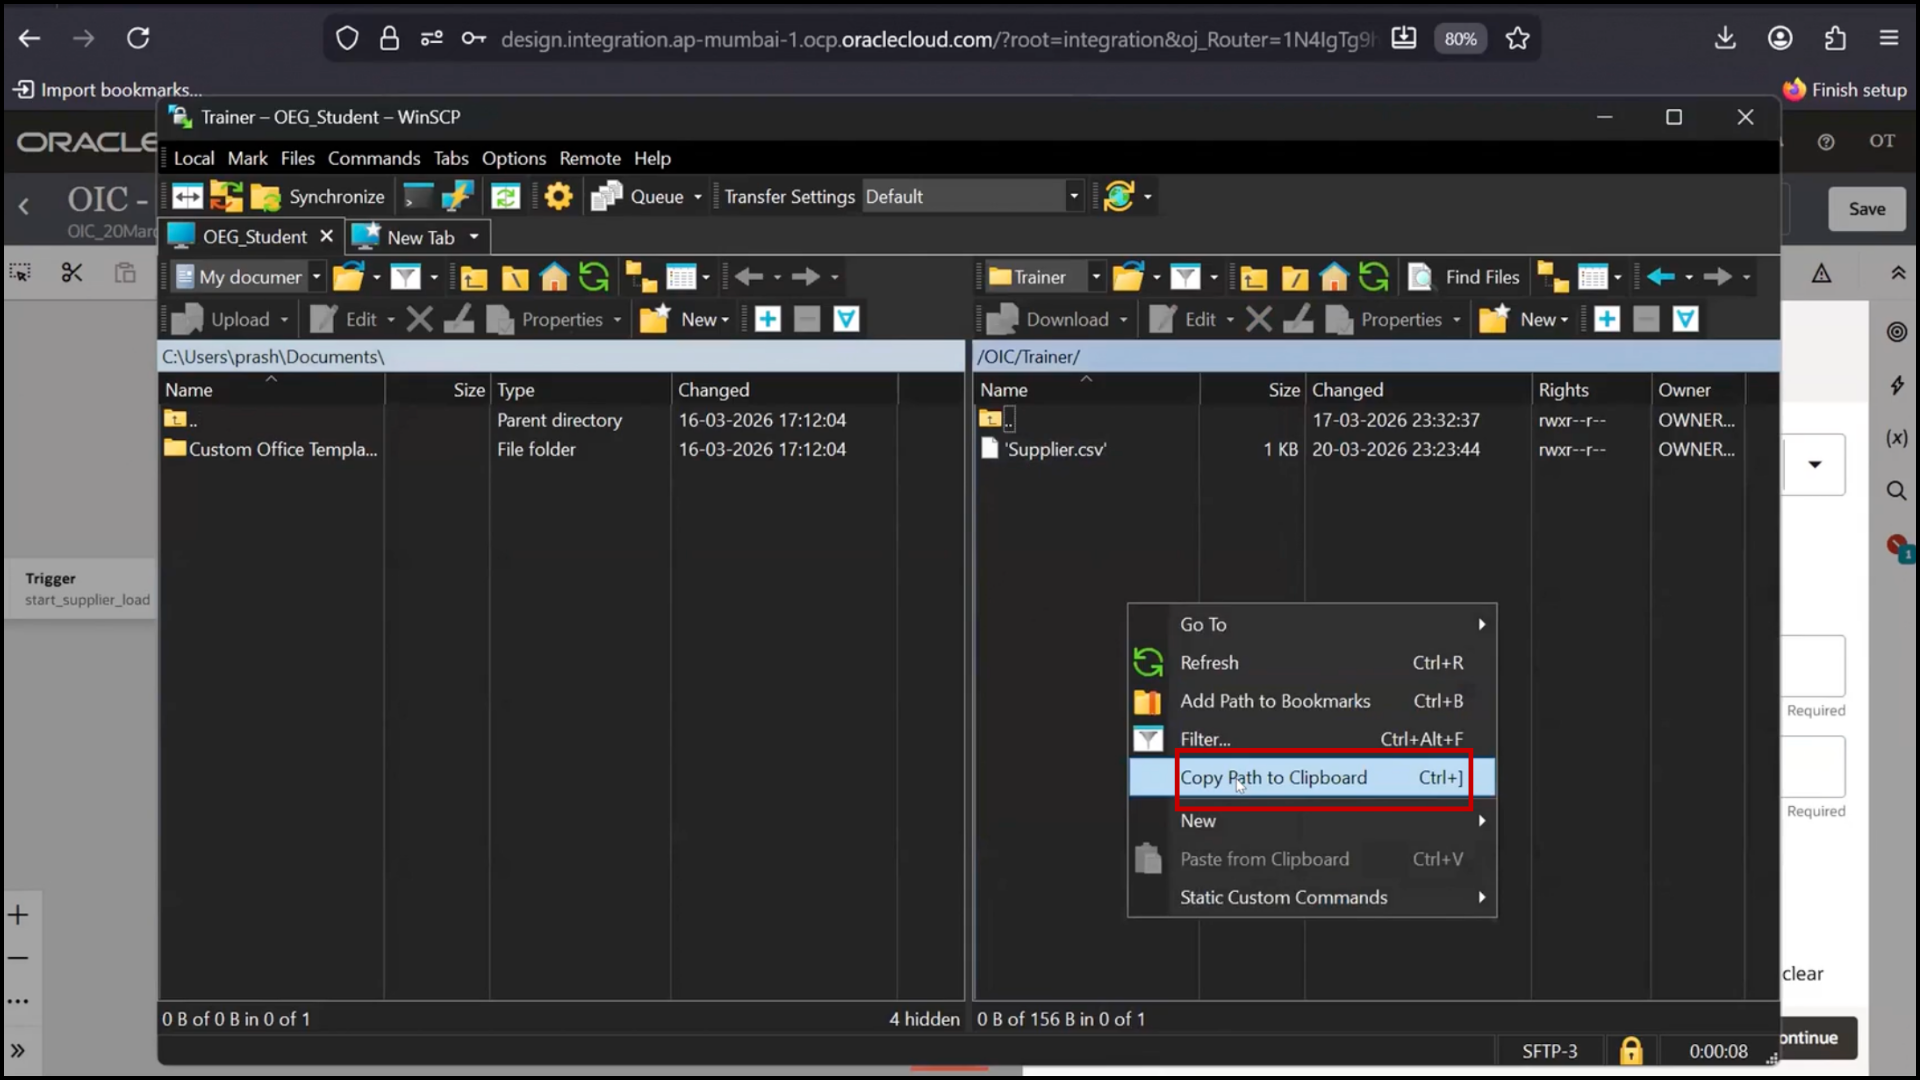Choose Refresh from context menu
Image resolution: width=1920 pixels, height=1080 pixels.
[1312, 662]
